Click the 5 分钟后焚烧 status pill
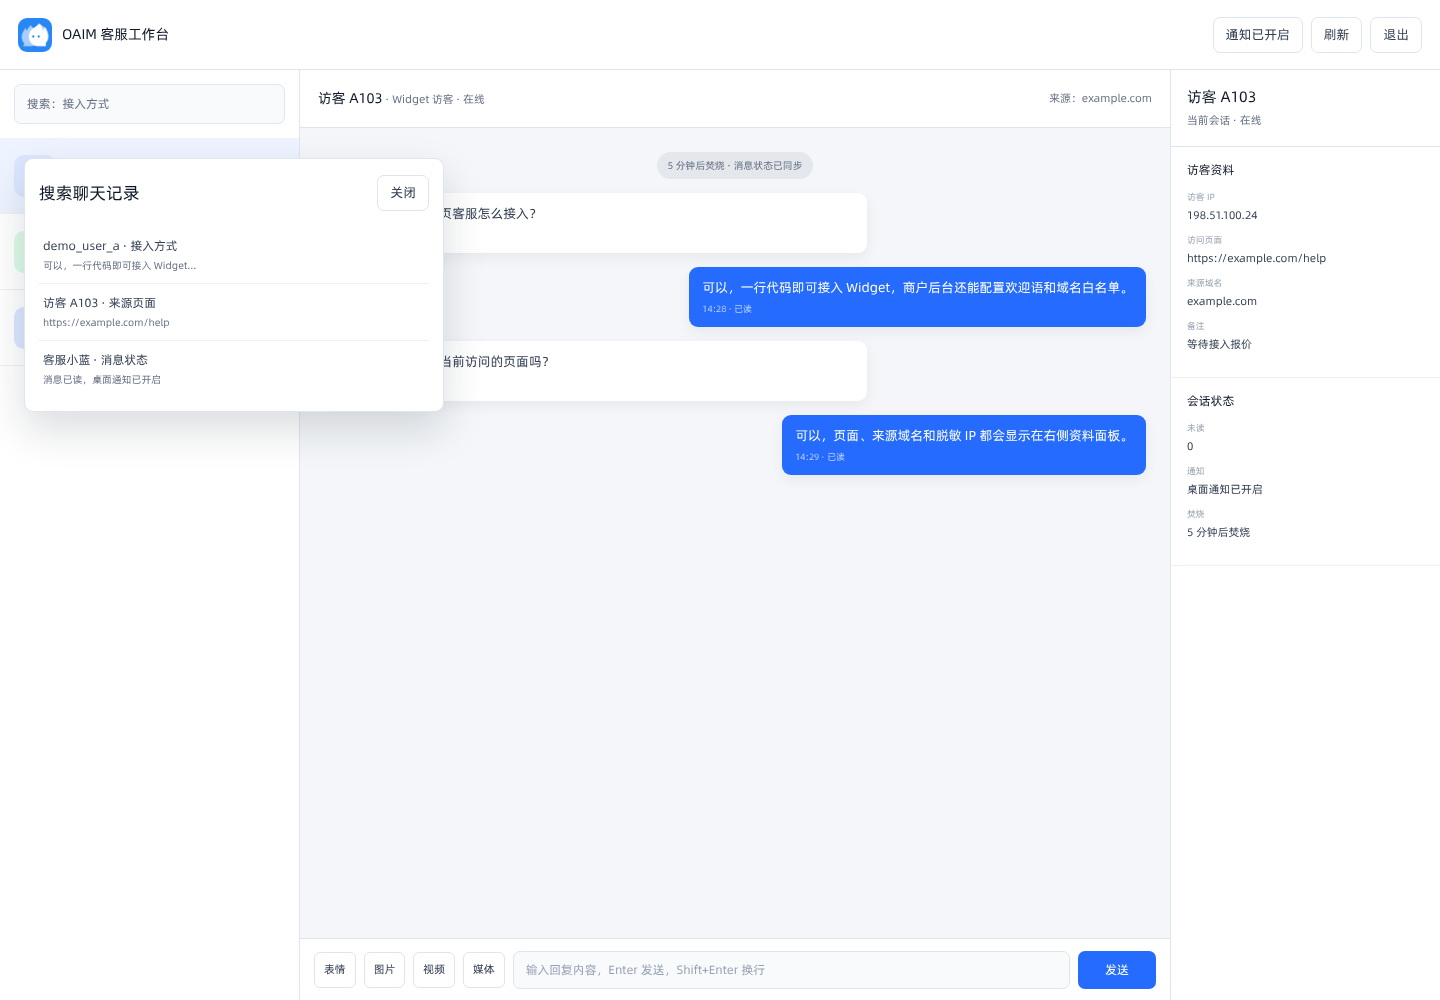The width and height of the screenshot is (1440, 1000). point(735,166)
